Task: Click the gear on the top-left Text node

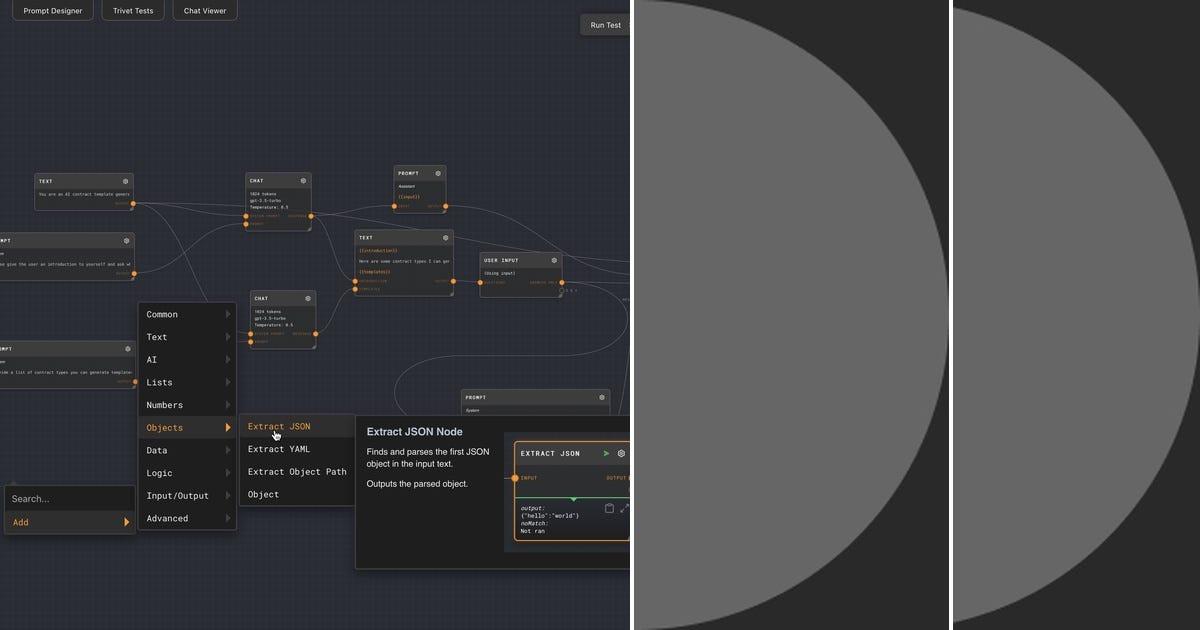Action: (x=126, y=181)
